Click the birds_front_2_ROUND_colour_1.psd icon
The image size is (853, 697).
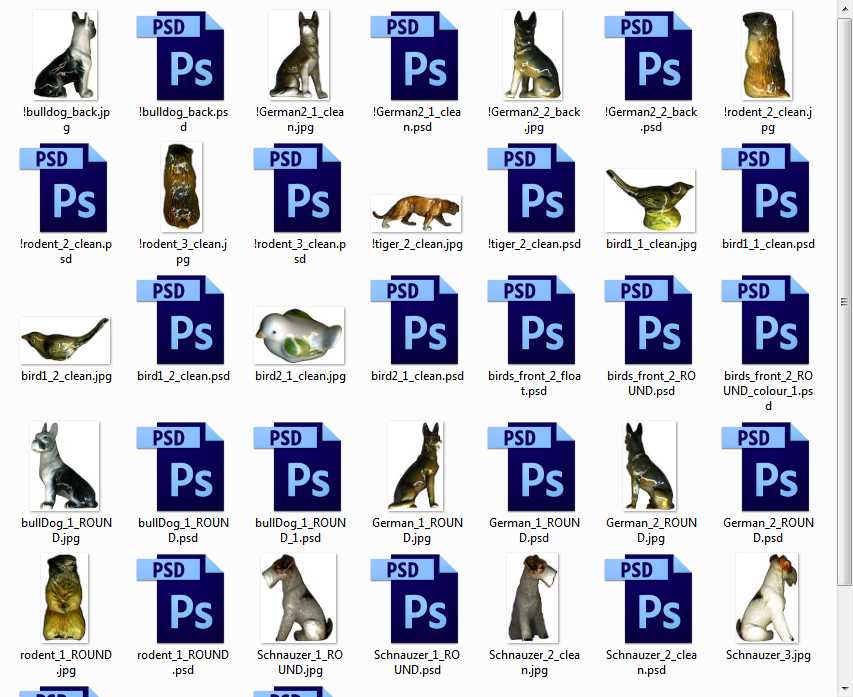pyautogui.click(x=765, y=320)
